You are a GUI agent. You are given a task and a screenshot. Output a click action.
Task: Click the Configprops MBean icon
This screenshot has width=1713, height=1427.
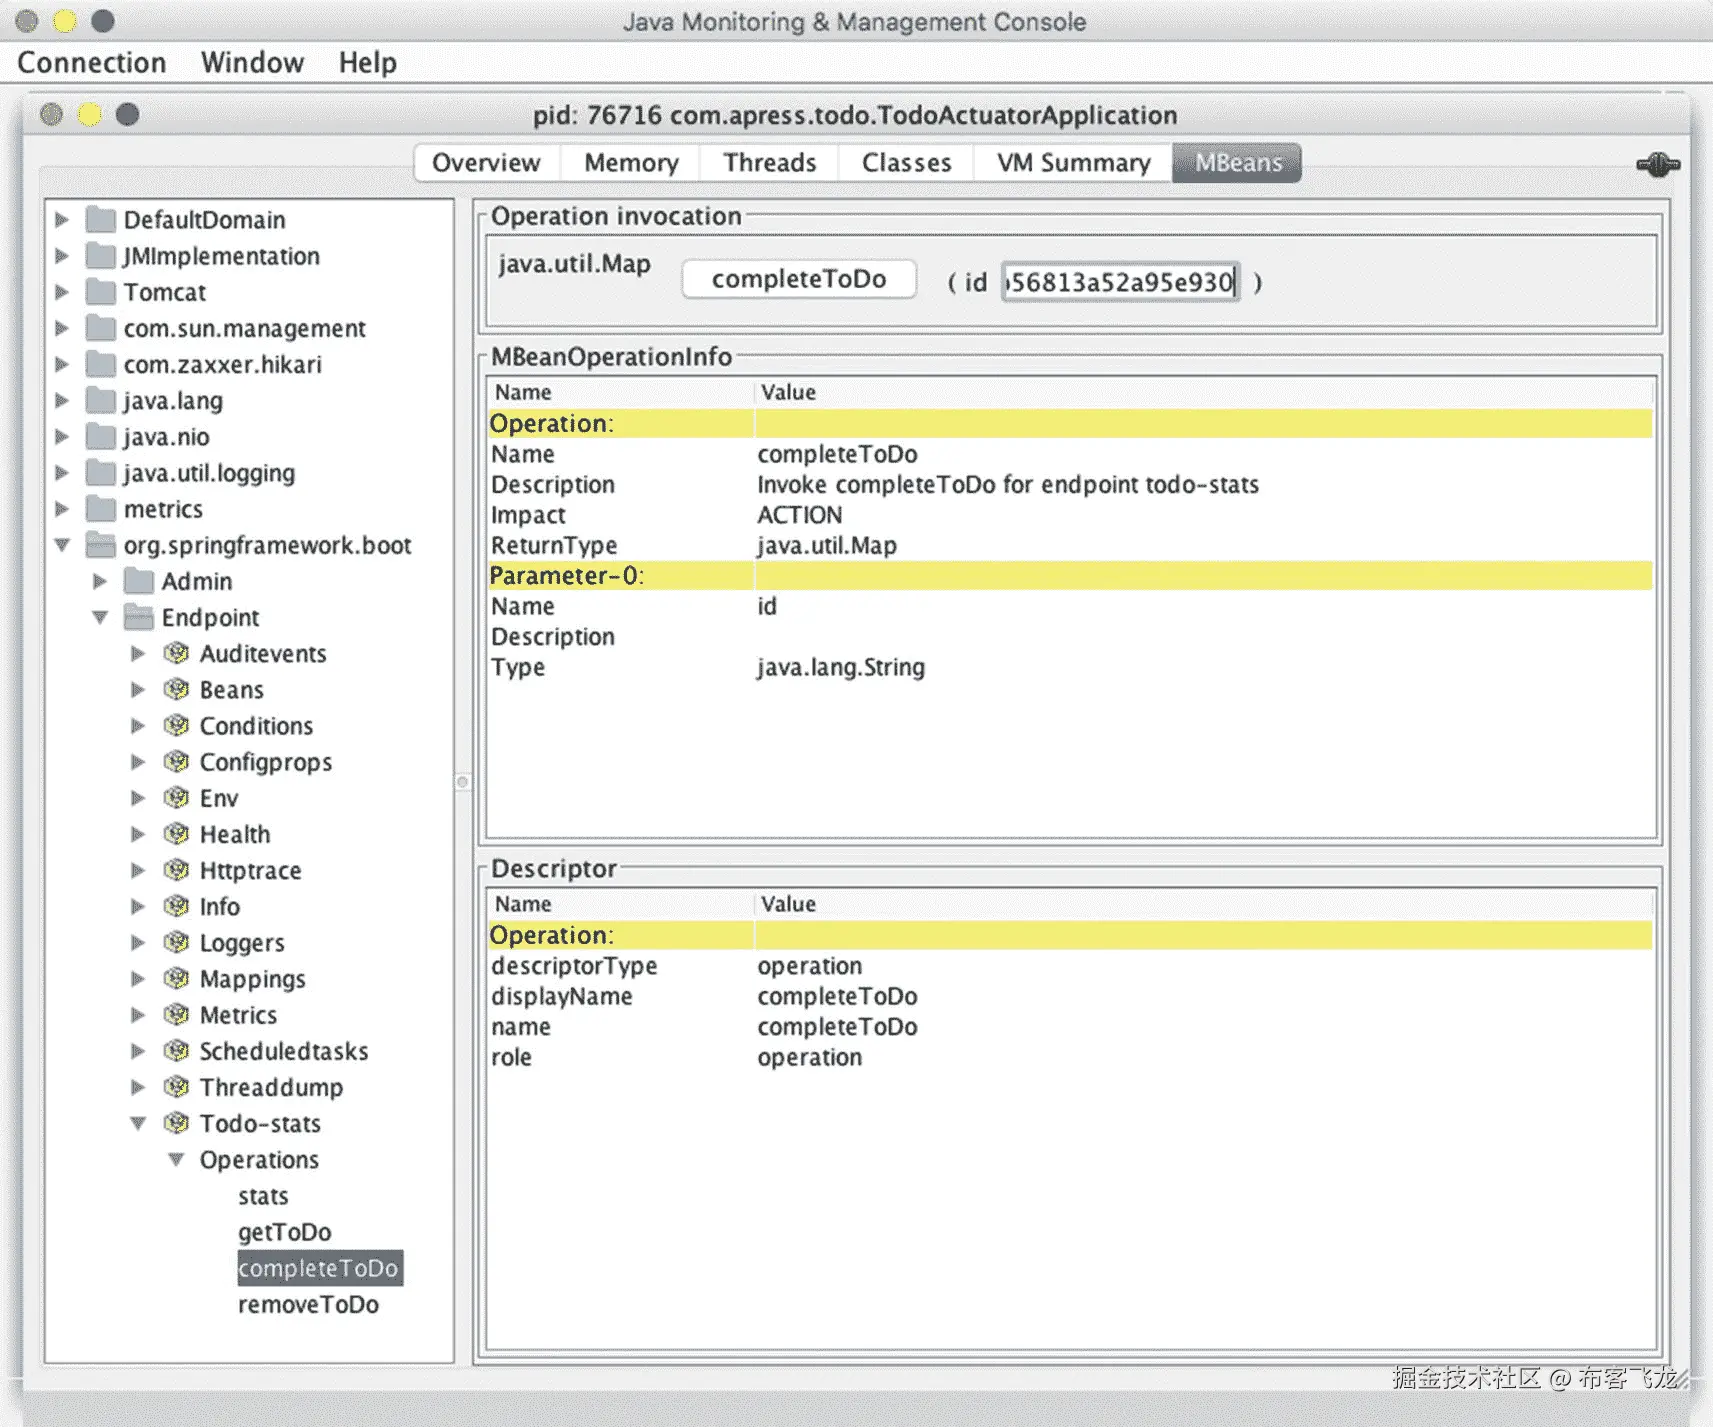point(176,761)
